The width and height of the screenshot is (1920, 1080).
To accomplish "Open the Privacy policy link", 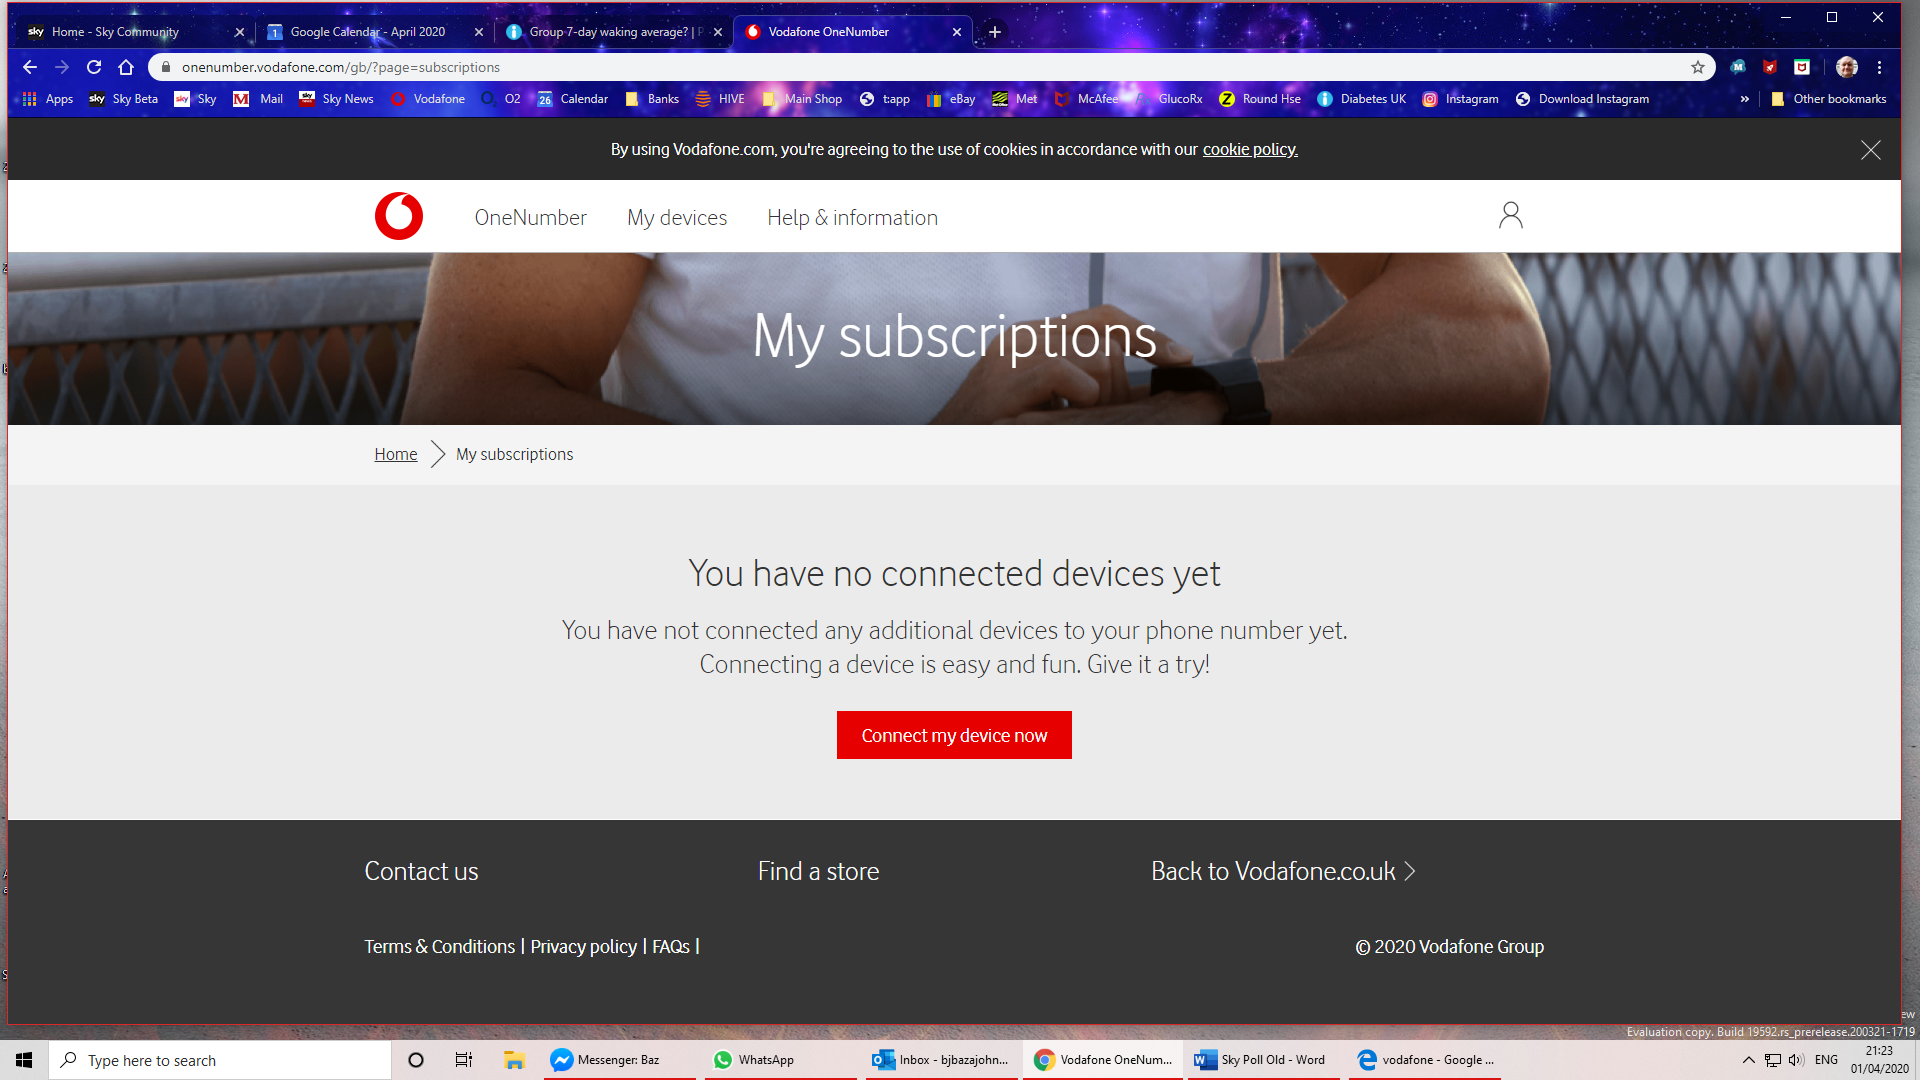I will point(583,946).
